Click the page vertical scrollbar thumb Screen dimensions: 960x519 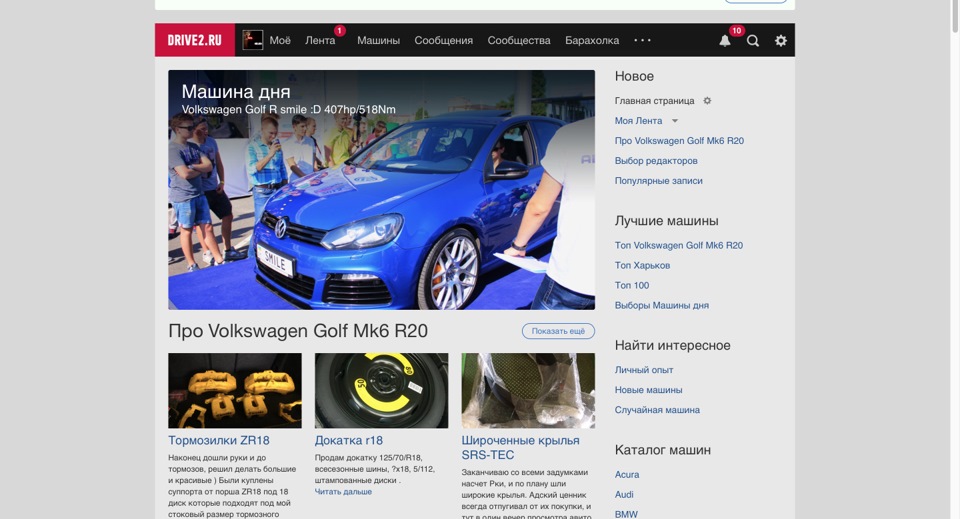955,17
